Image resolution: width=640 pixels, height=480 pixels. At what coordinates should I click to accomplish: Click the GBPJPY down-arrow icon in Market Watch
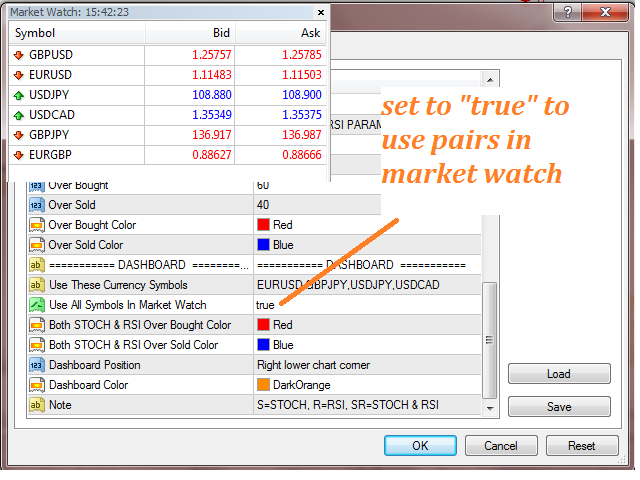coord(18,135)
